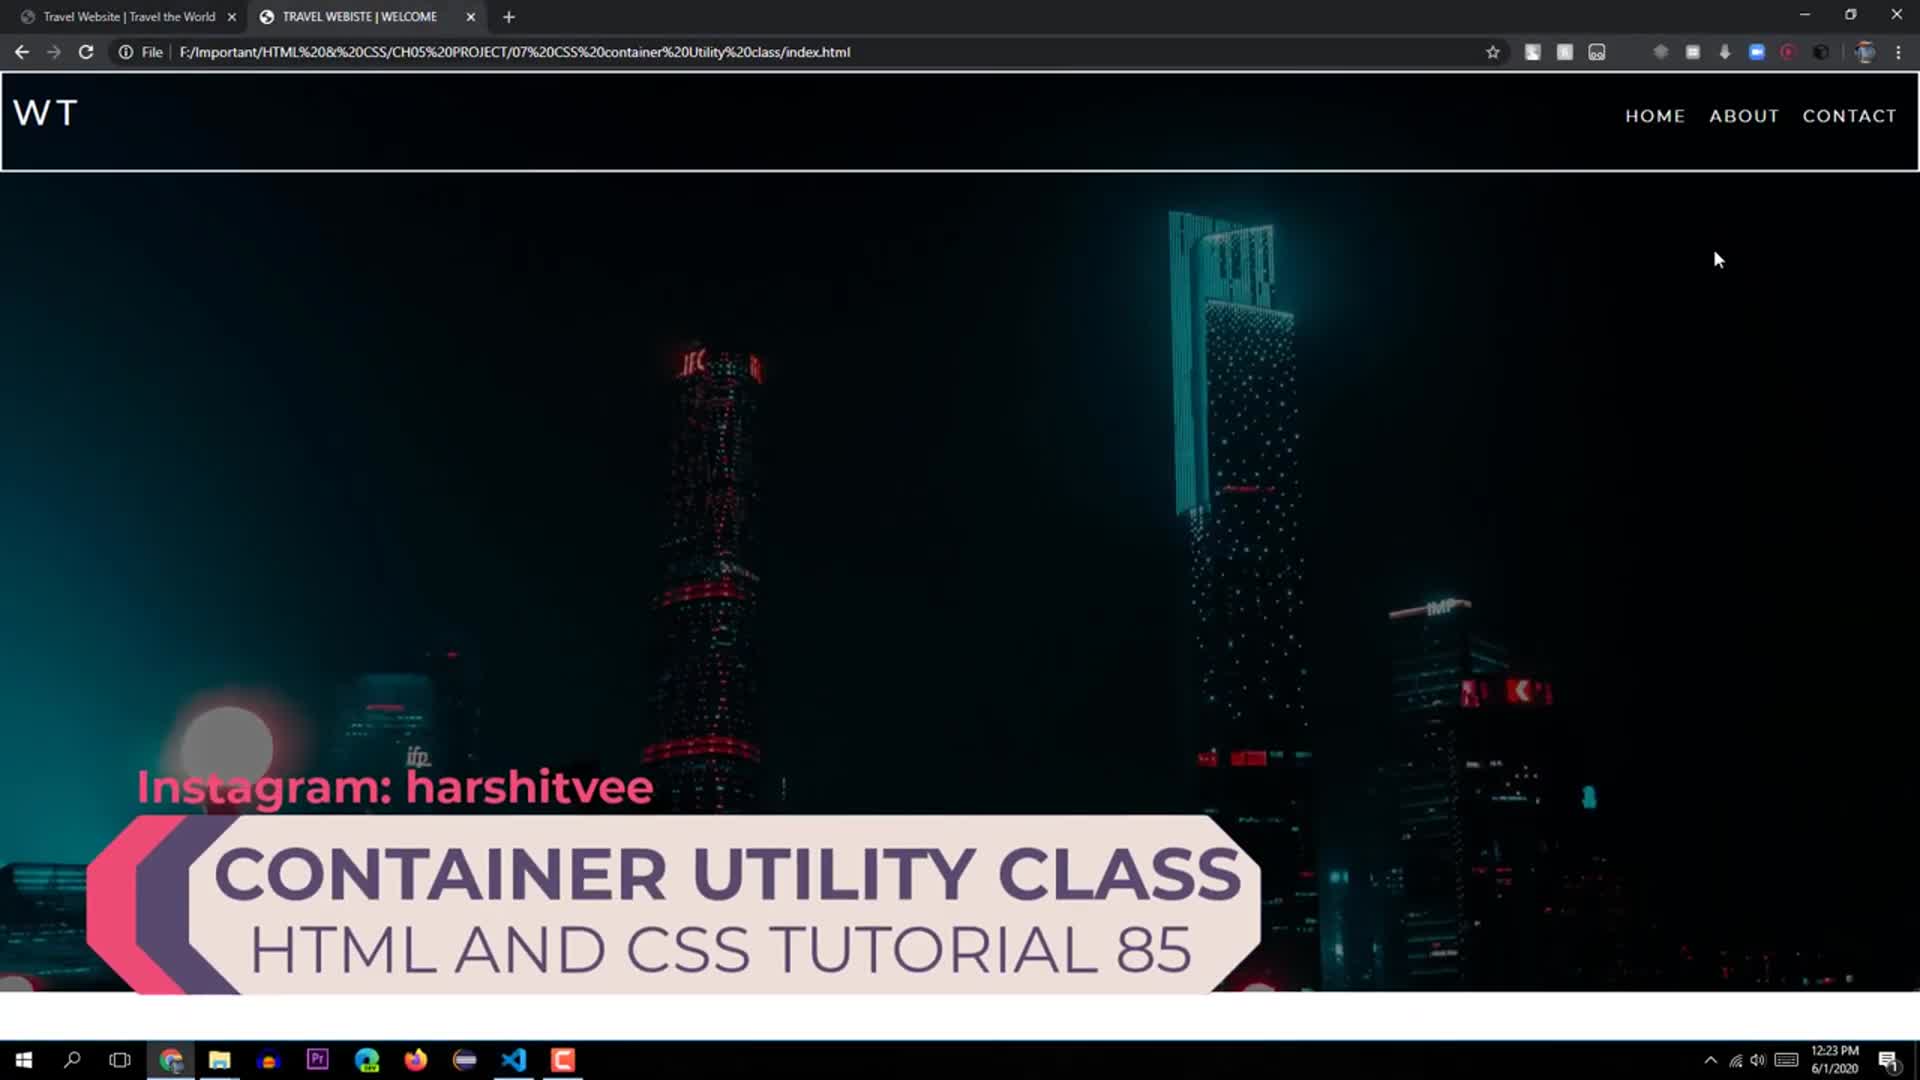Open the touch keyboard tray icon
The width and height of the screenshot is (1920, 1080).
1786,1060
